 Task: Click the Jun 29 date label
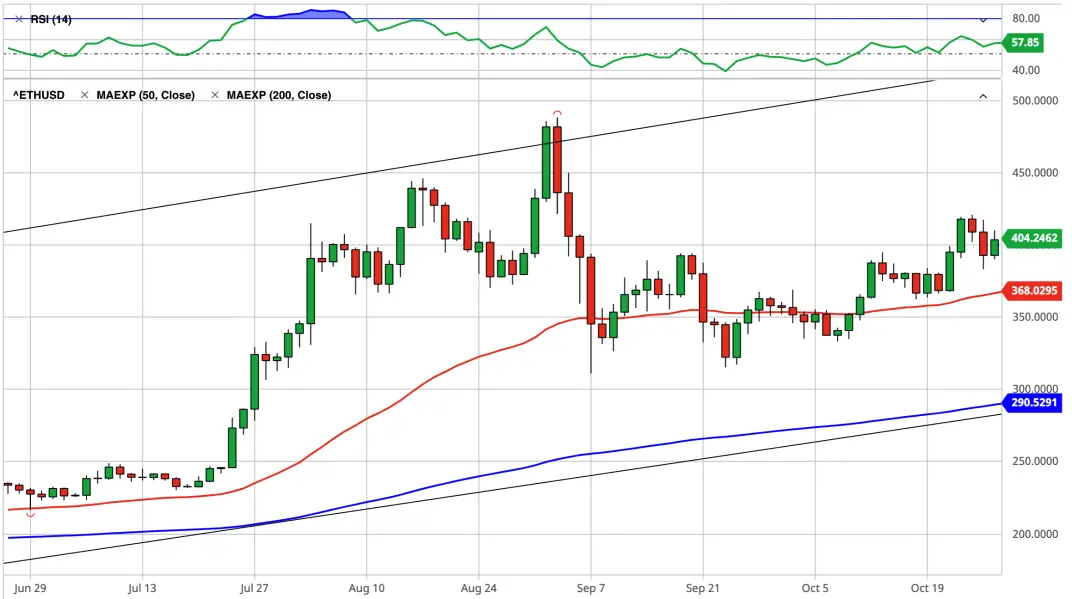(30, 588)
